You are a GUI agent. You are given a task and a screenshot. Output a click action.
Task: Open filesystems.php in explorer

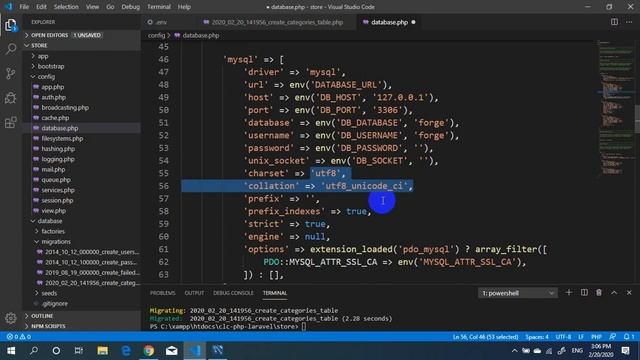pos(62,138)
